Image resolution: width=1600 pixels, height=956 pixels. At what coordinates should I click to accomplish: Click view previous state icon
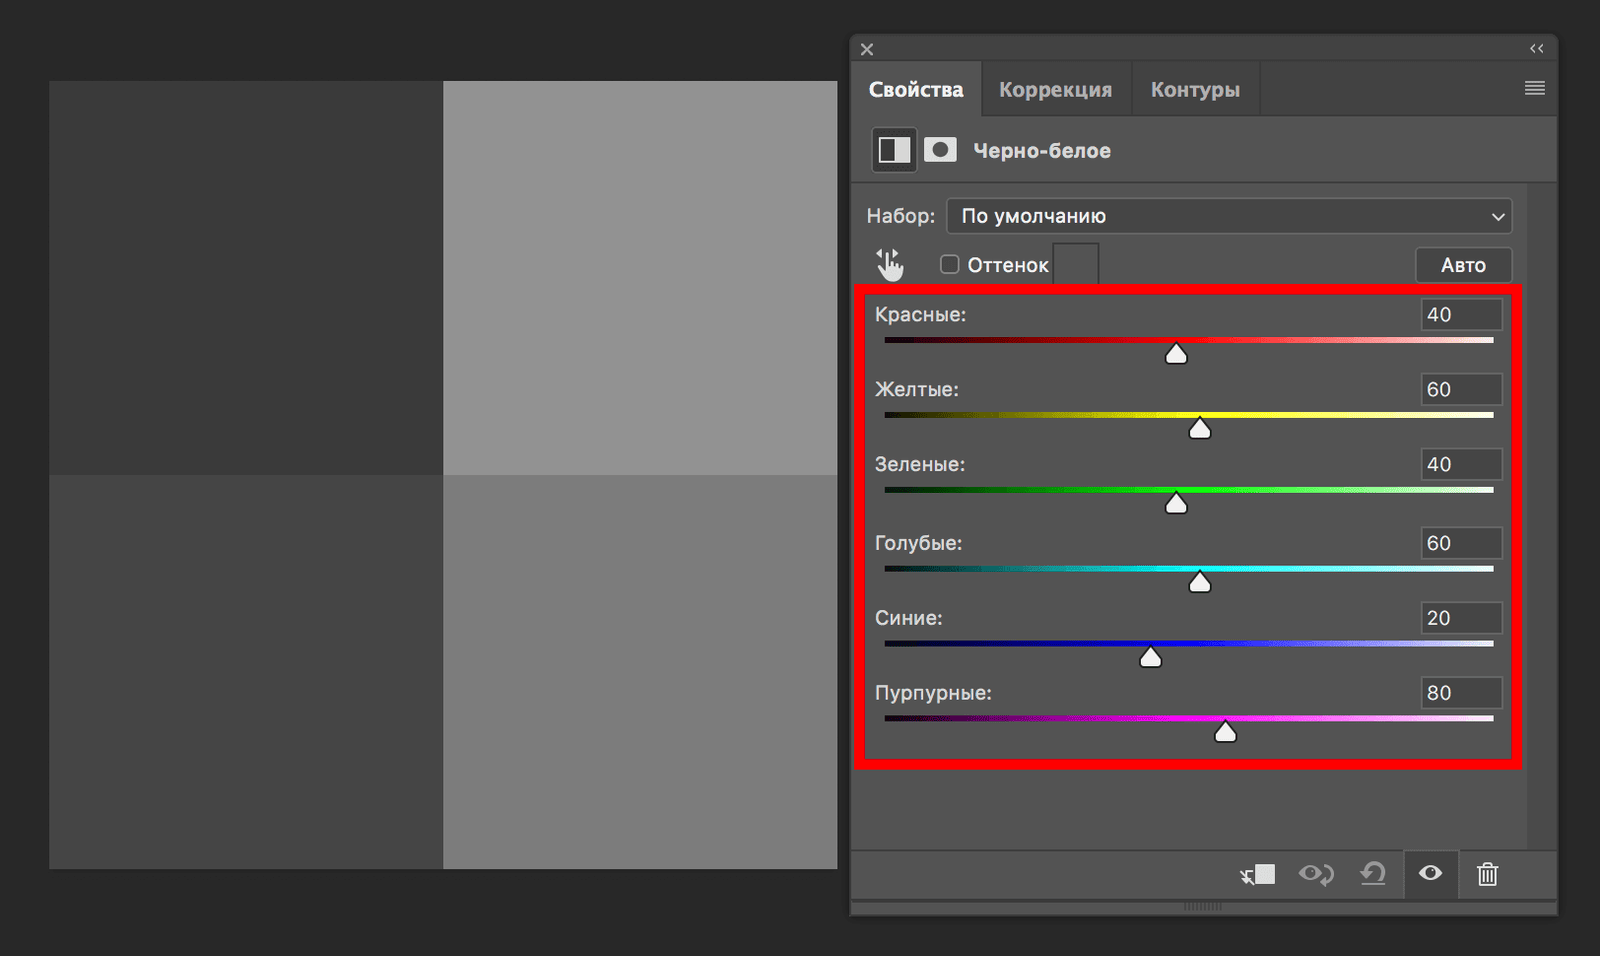(x=1316, y=875)
